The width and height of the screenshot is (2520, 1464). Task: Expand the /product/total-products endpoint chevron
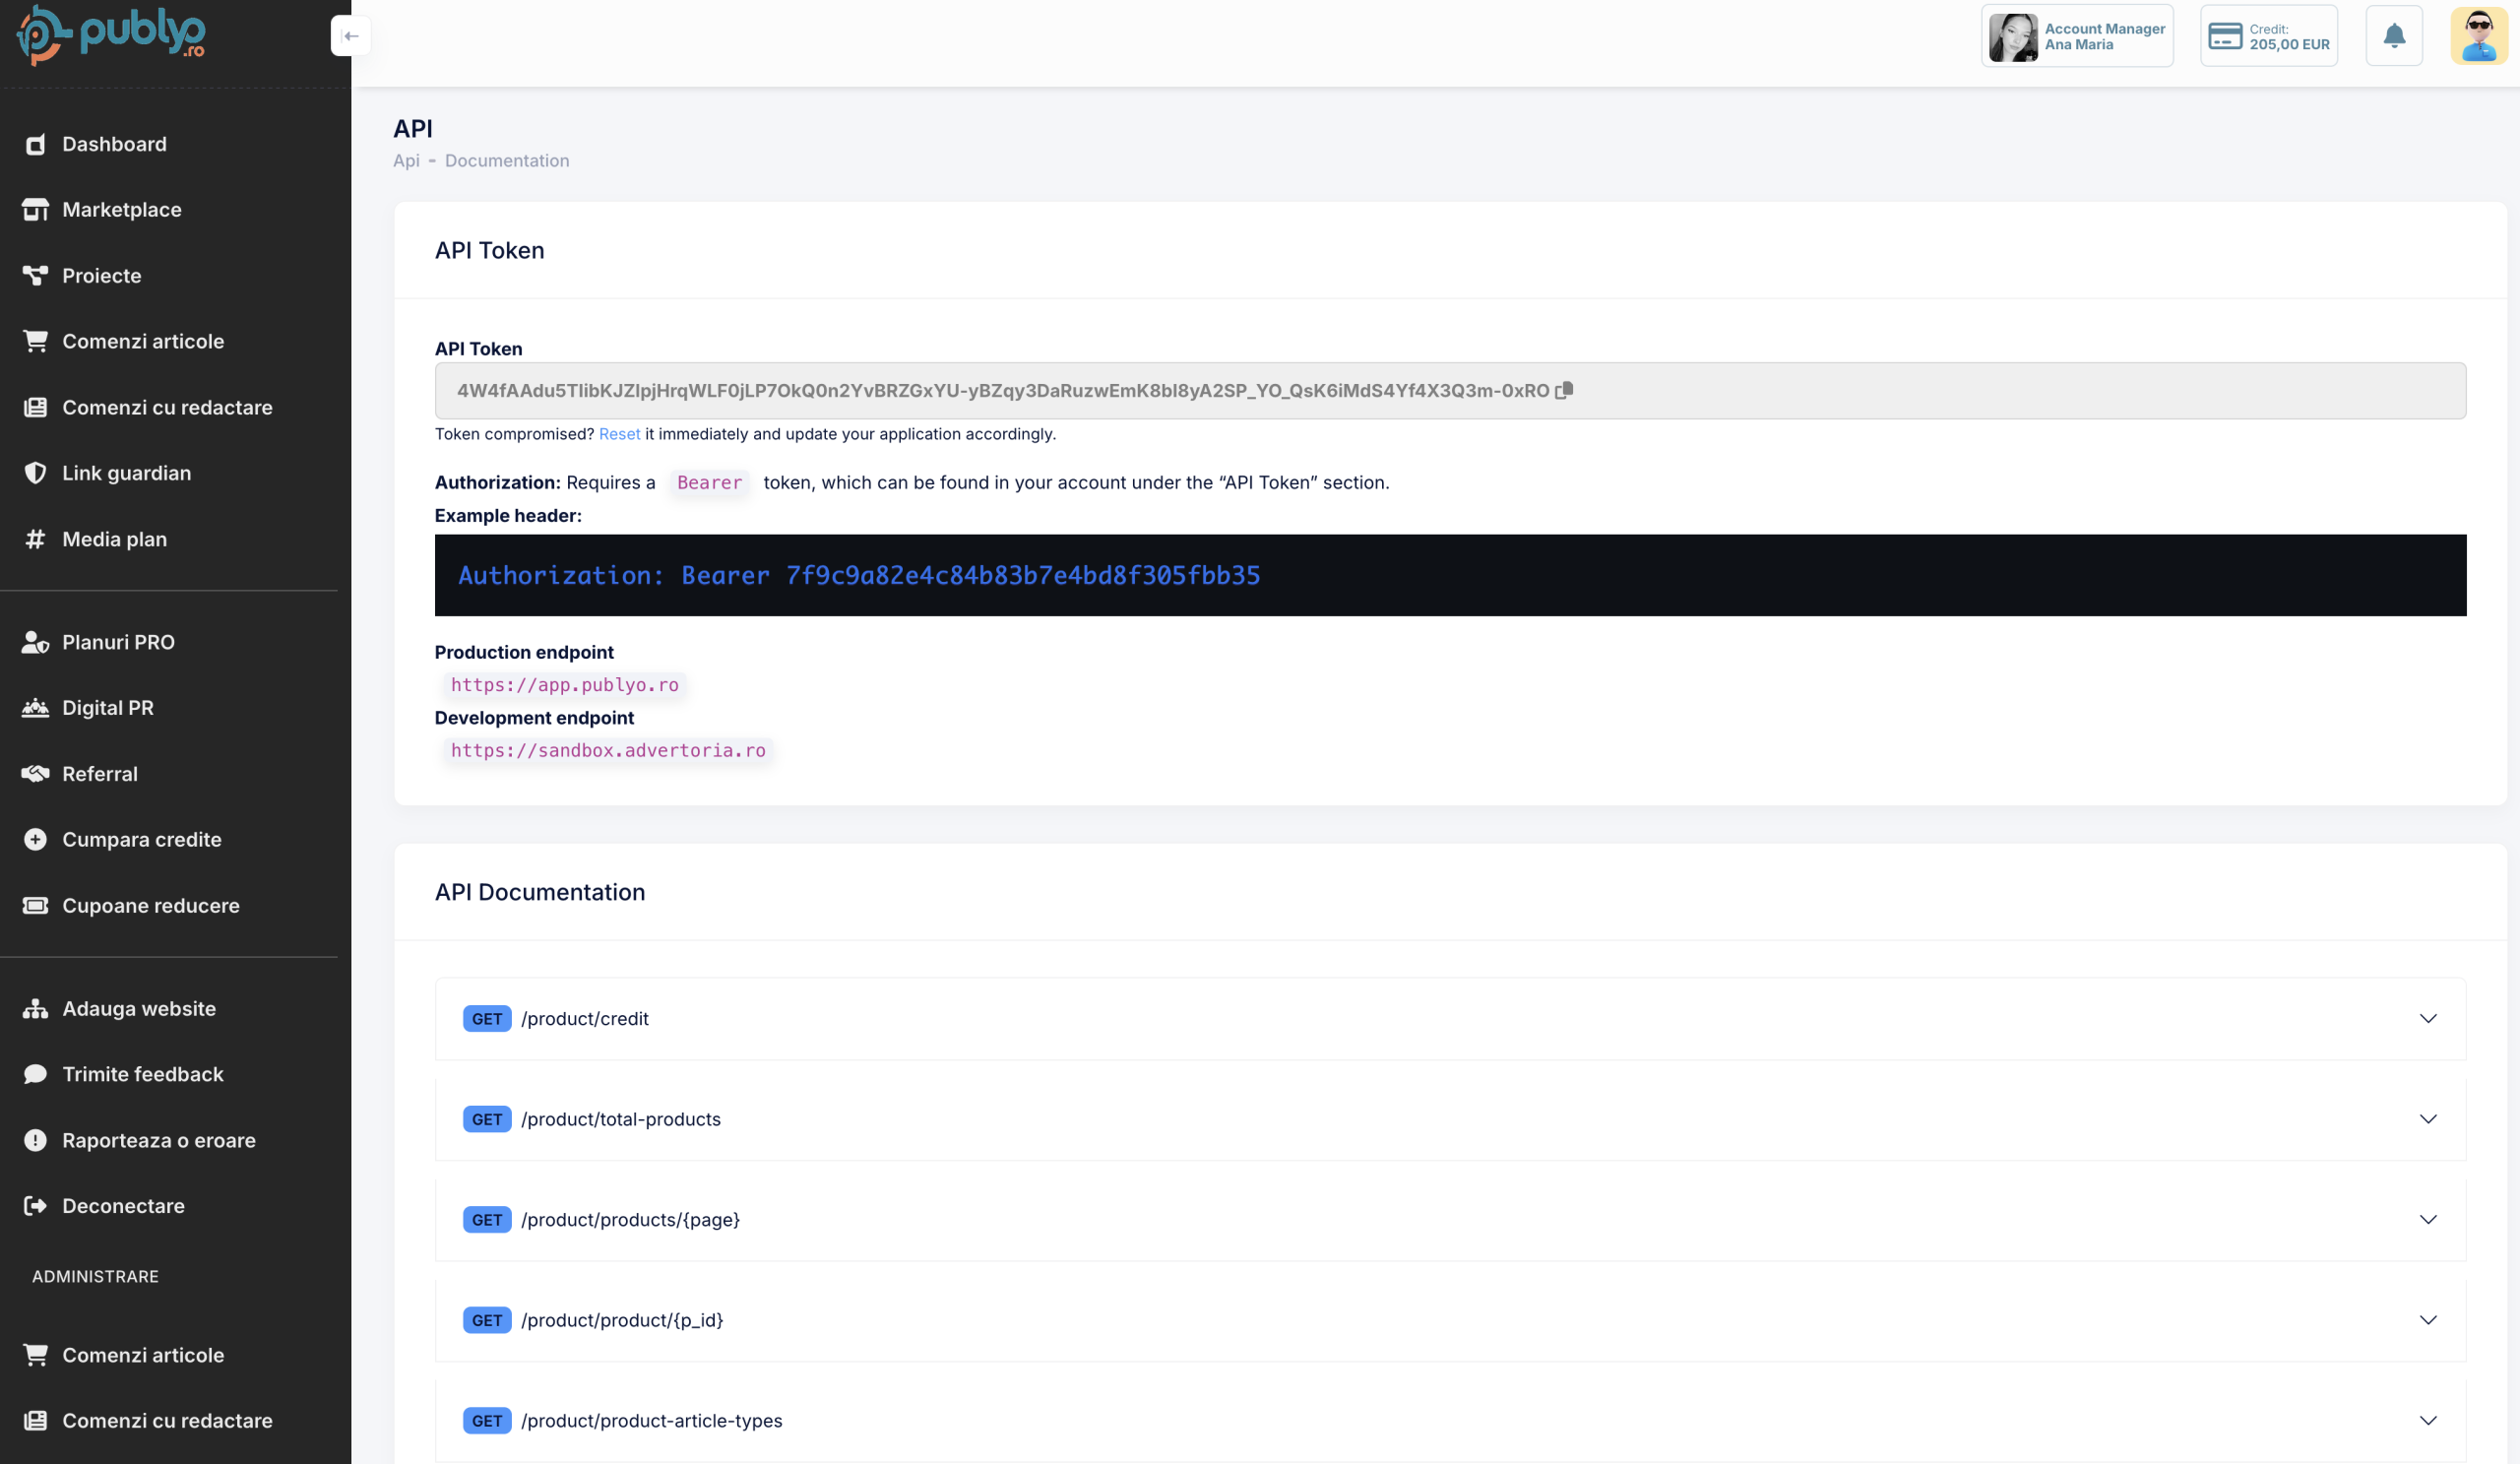coord(2427,1119)
